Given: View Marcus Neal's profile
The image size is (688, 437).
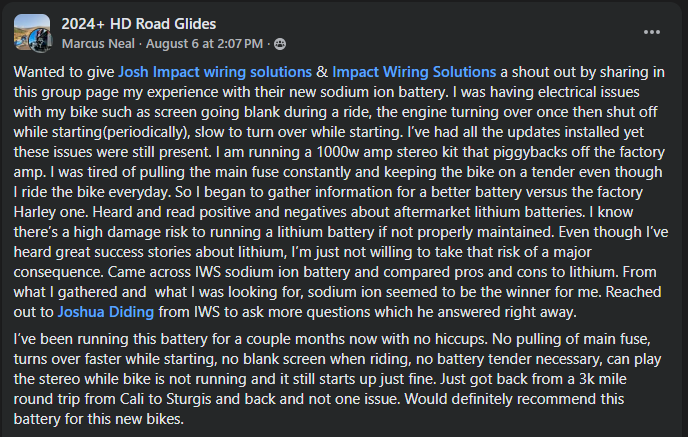Looking at the screenshot, I should tap(95, 43).
